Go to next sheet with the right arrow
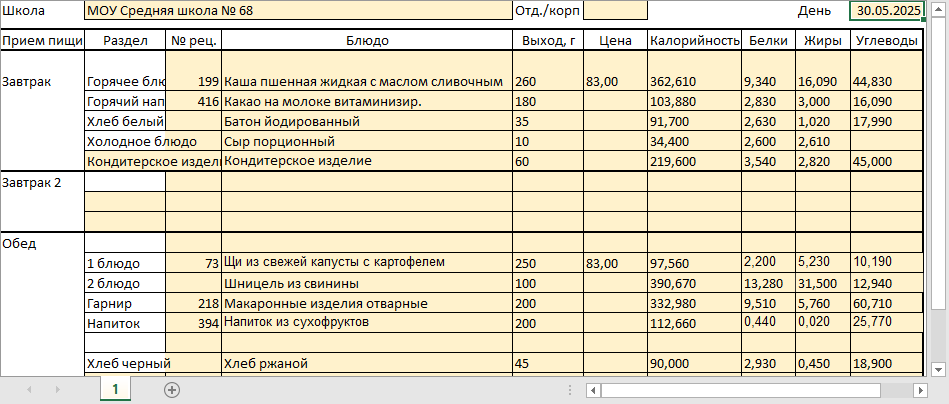The height and width of the screenshot is (404, 949). [57, 390]
